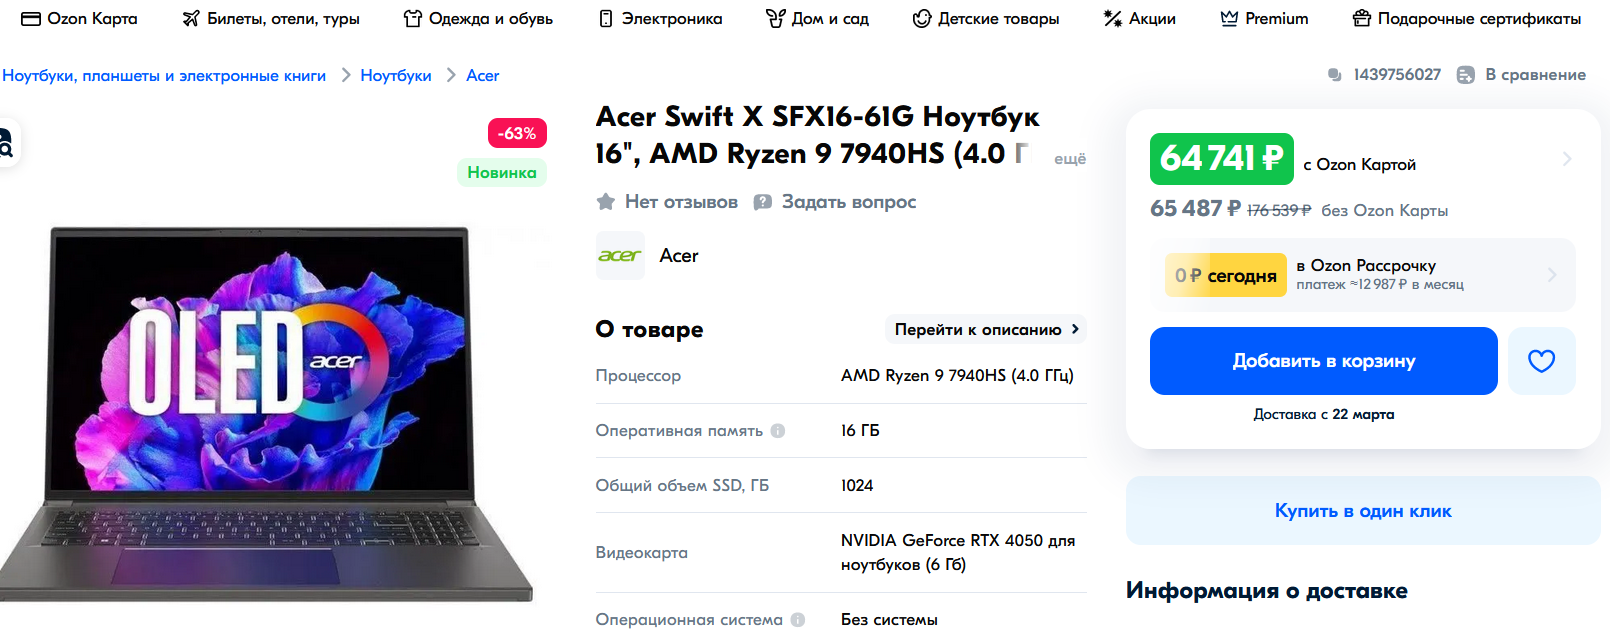Viewport: 1610px width, 629px height.
Task: Open the Ноутбуки breadcrumb link
Action: (396, 76)
